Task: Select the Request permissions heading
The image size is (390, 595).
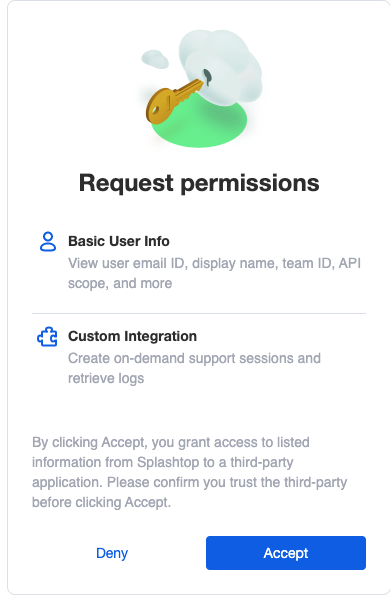Action: [x=199, y=183]
